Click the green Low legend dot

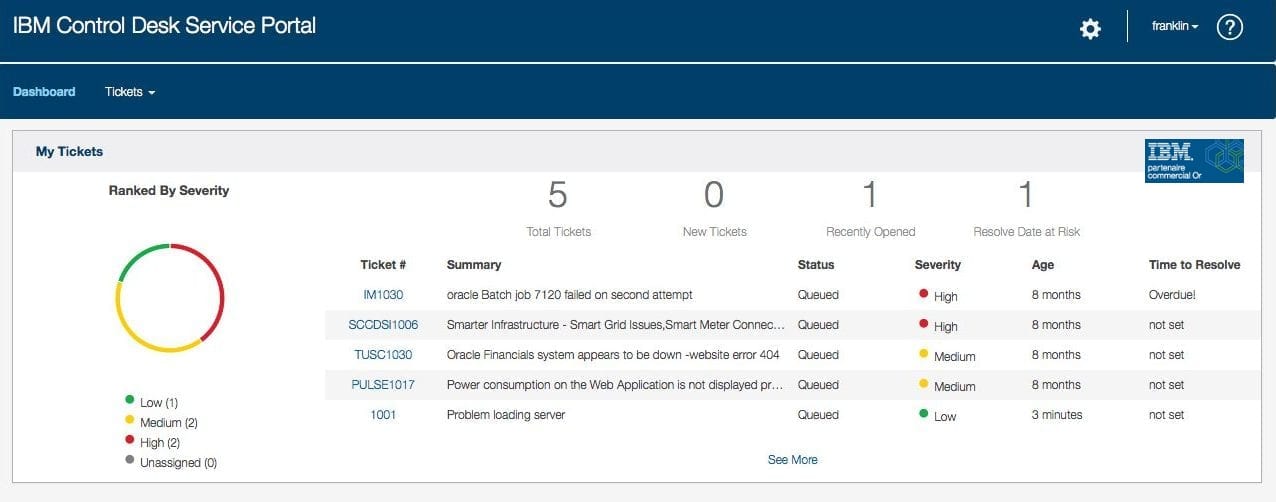[130, 400]
